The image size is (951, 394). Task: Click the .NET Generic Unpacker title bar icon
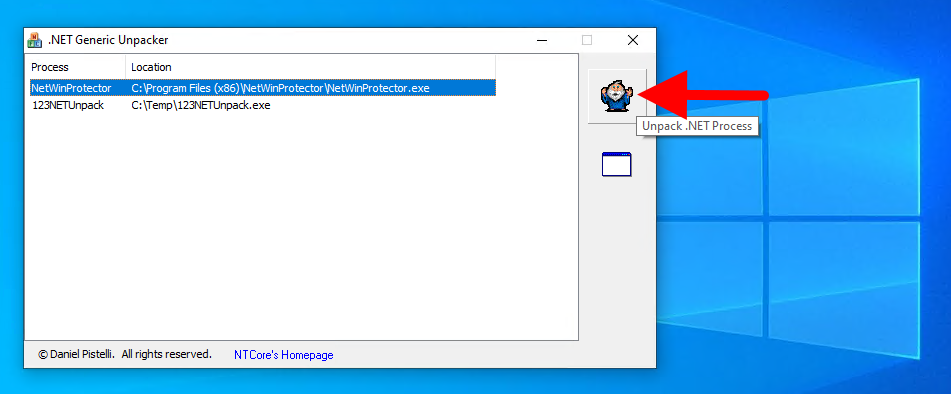click(x=35, y=41)
